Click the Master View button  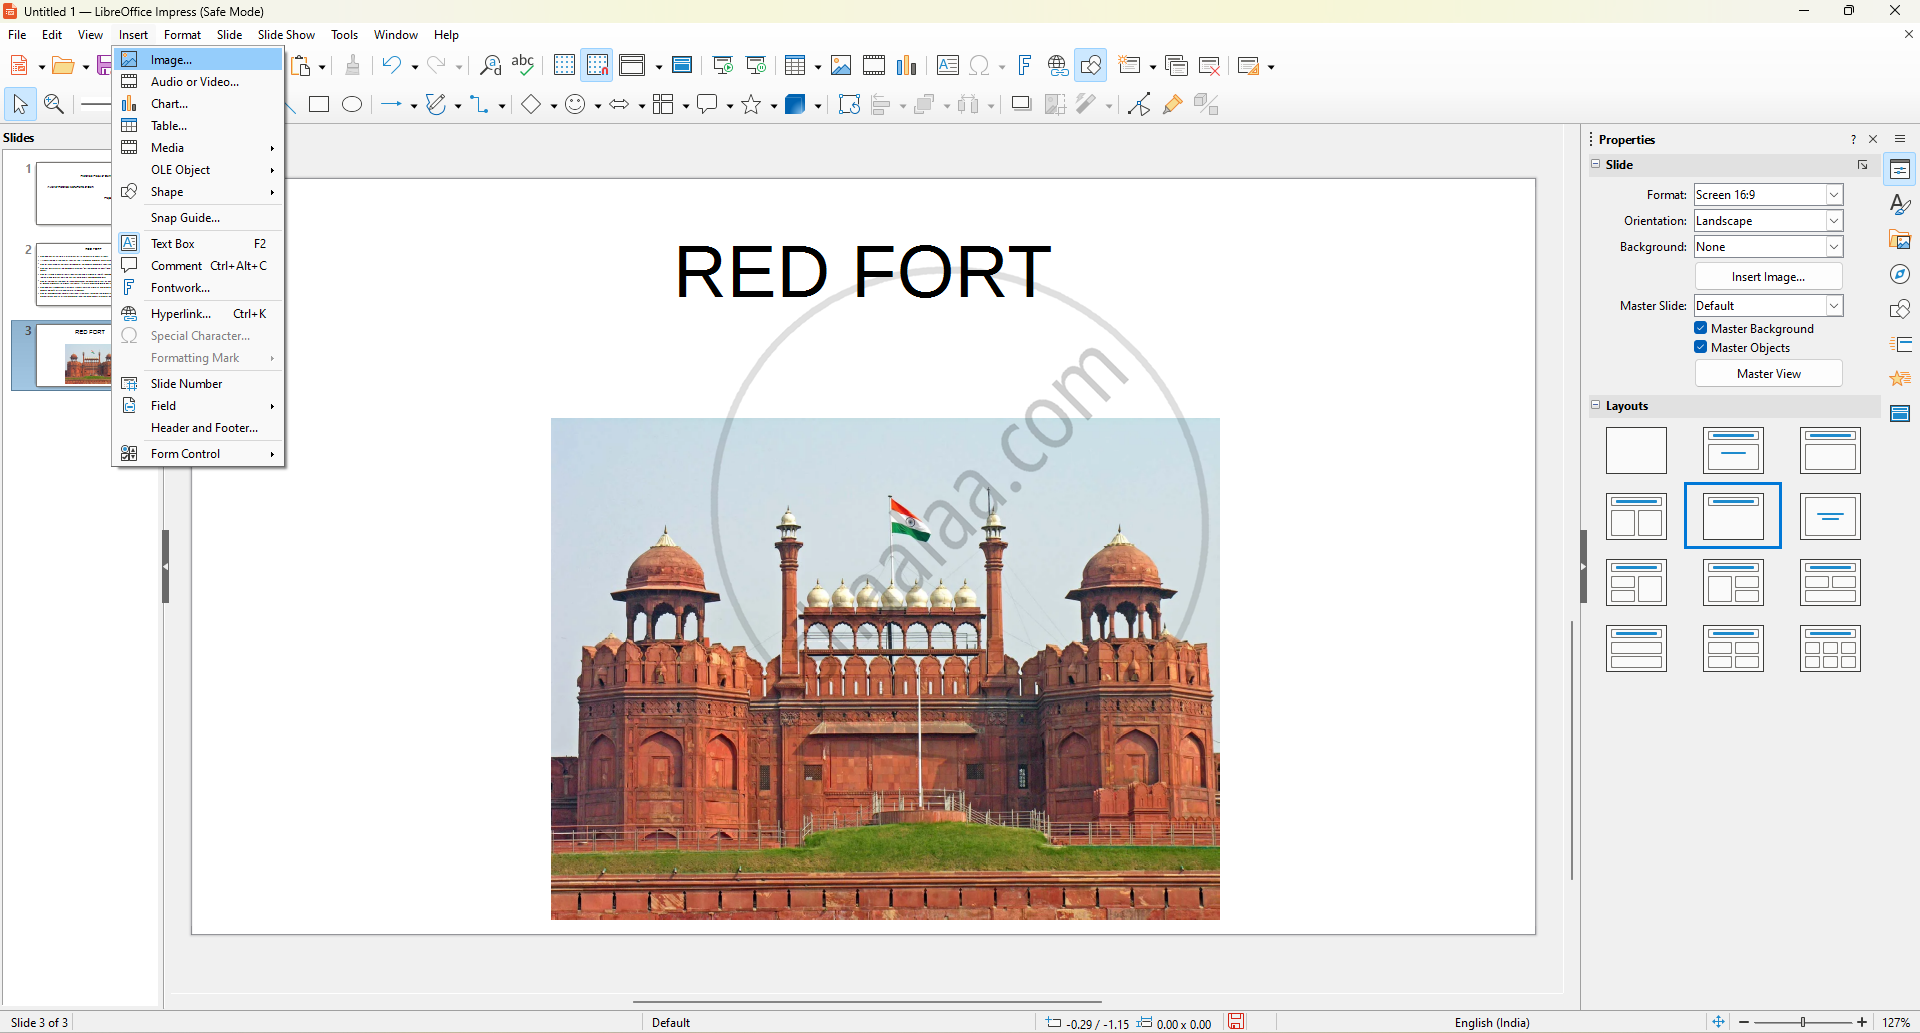[1768, 374]
